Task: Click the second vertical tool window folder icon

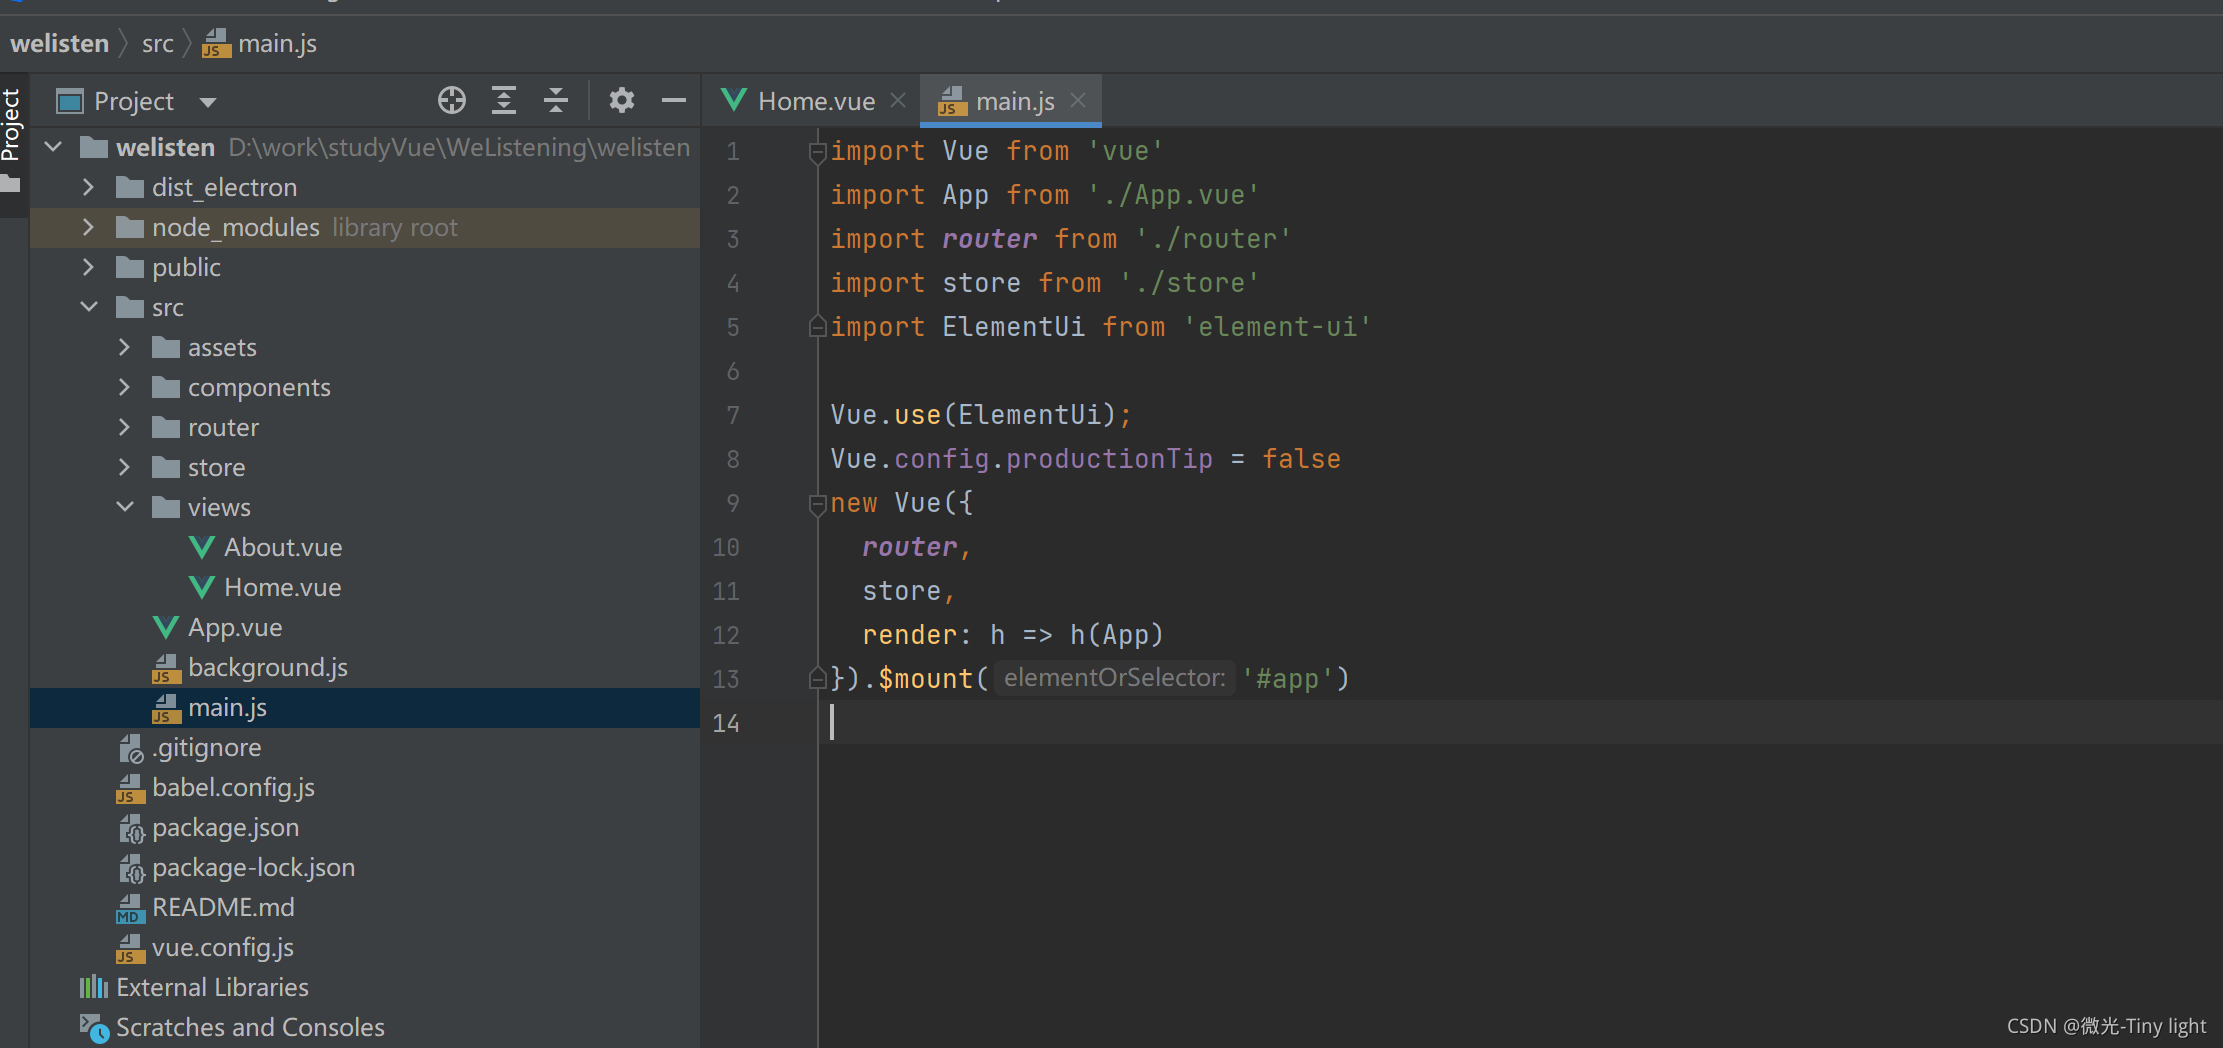Action: pos(11,184)
